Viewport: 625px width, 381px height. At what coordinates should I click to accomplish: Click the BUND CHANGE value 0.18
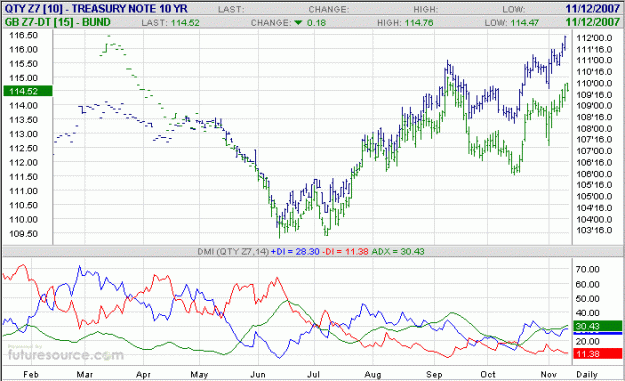tap(316, 23)
